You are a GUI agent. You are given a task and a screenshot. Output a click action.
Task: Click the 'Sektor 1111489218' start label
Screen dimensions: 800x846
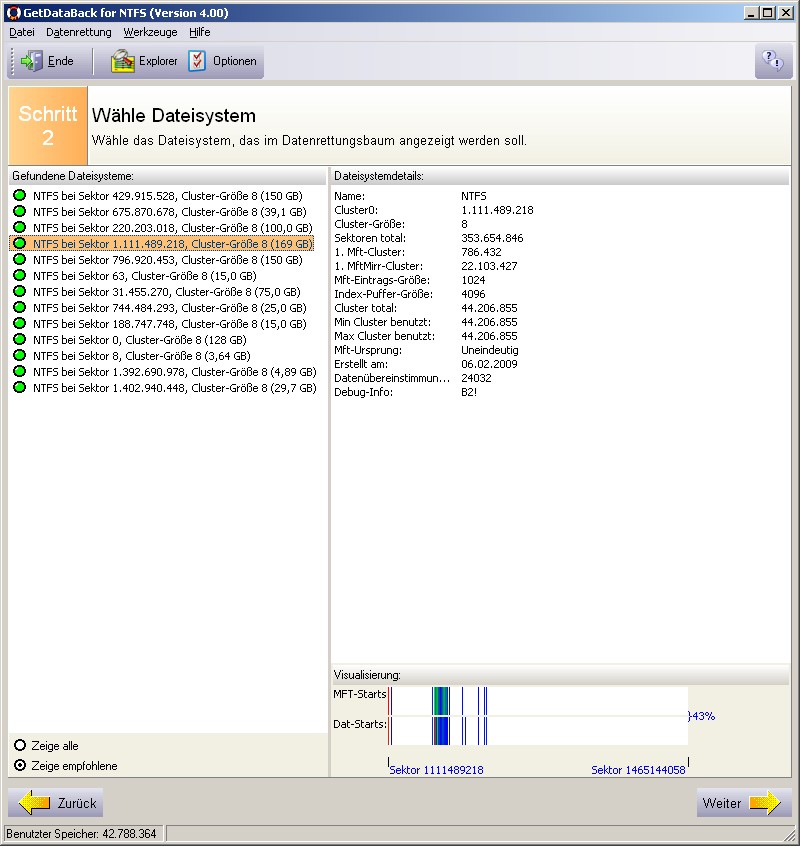(x=436, y=770)
